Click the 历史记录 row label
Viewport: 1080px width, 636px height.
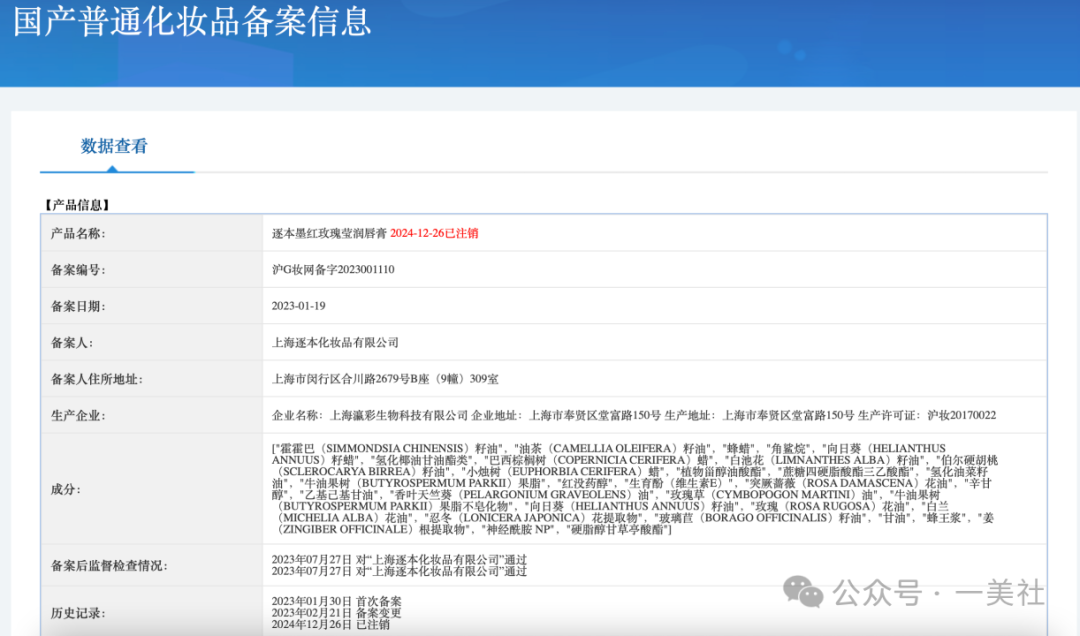(76, 613)
